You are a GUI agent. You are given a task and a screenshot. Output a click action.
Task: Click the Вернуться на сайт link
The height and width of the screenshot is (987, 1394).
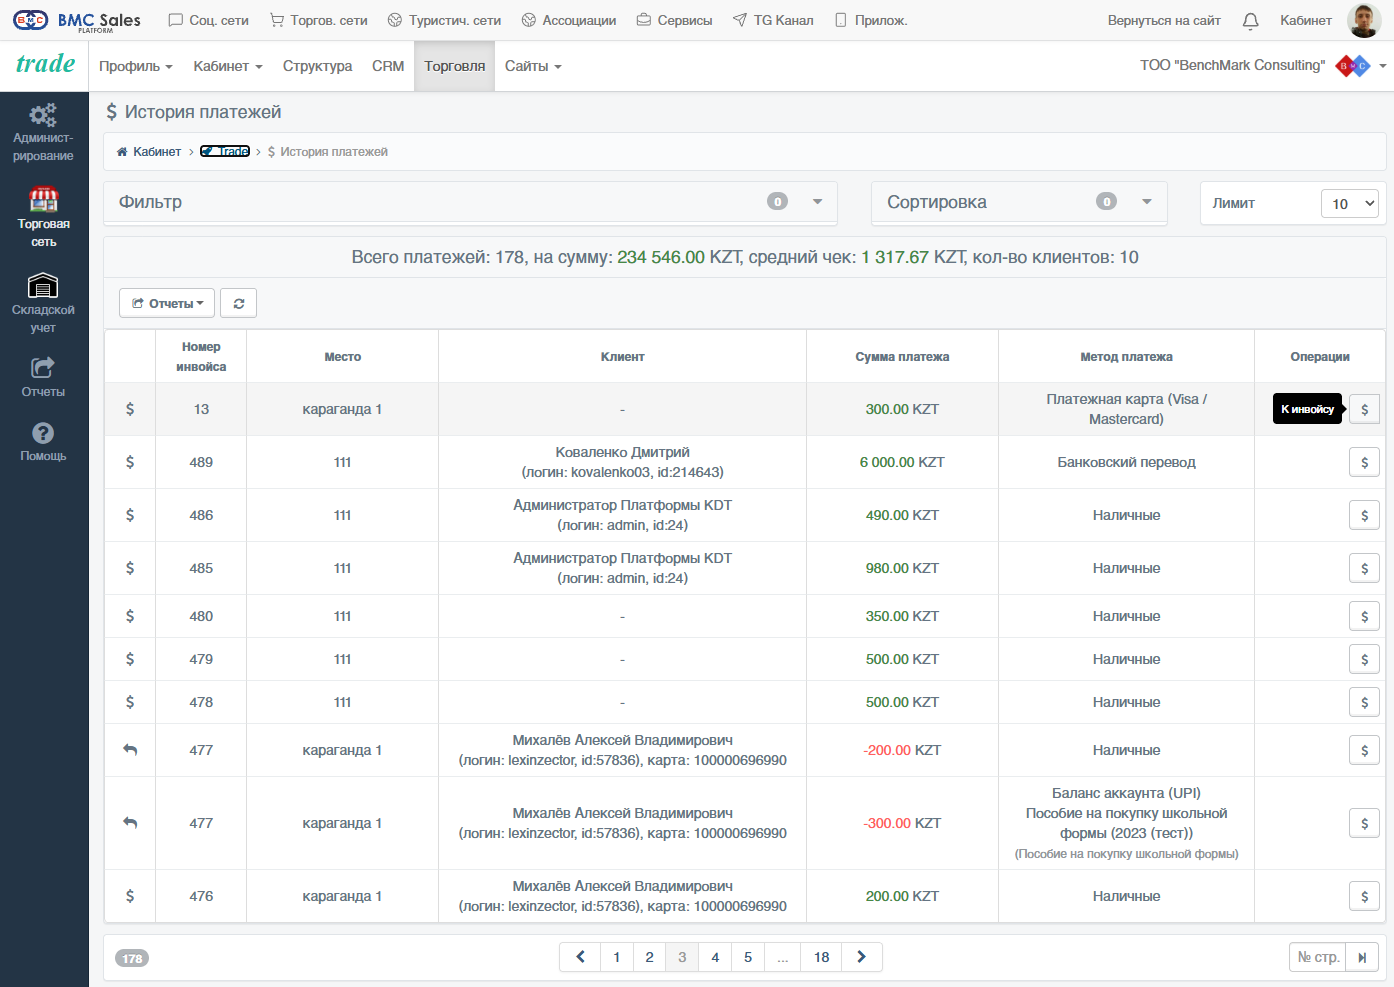(x=1164, y=20)
